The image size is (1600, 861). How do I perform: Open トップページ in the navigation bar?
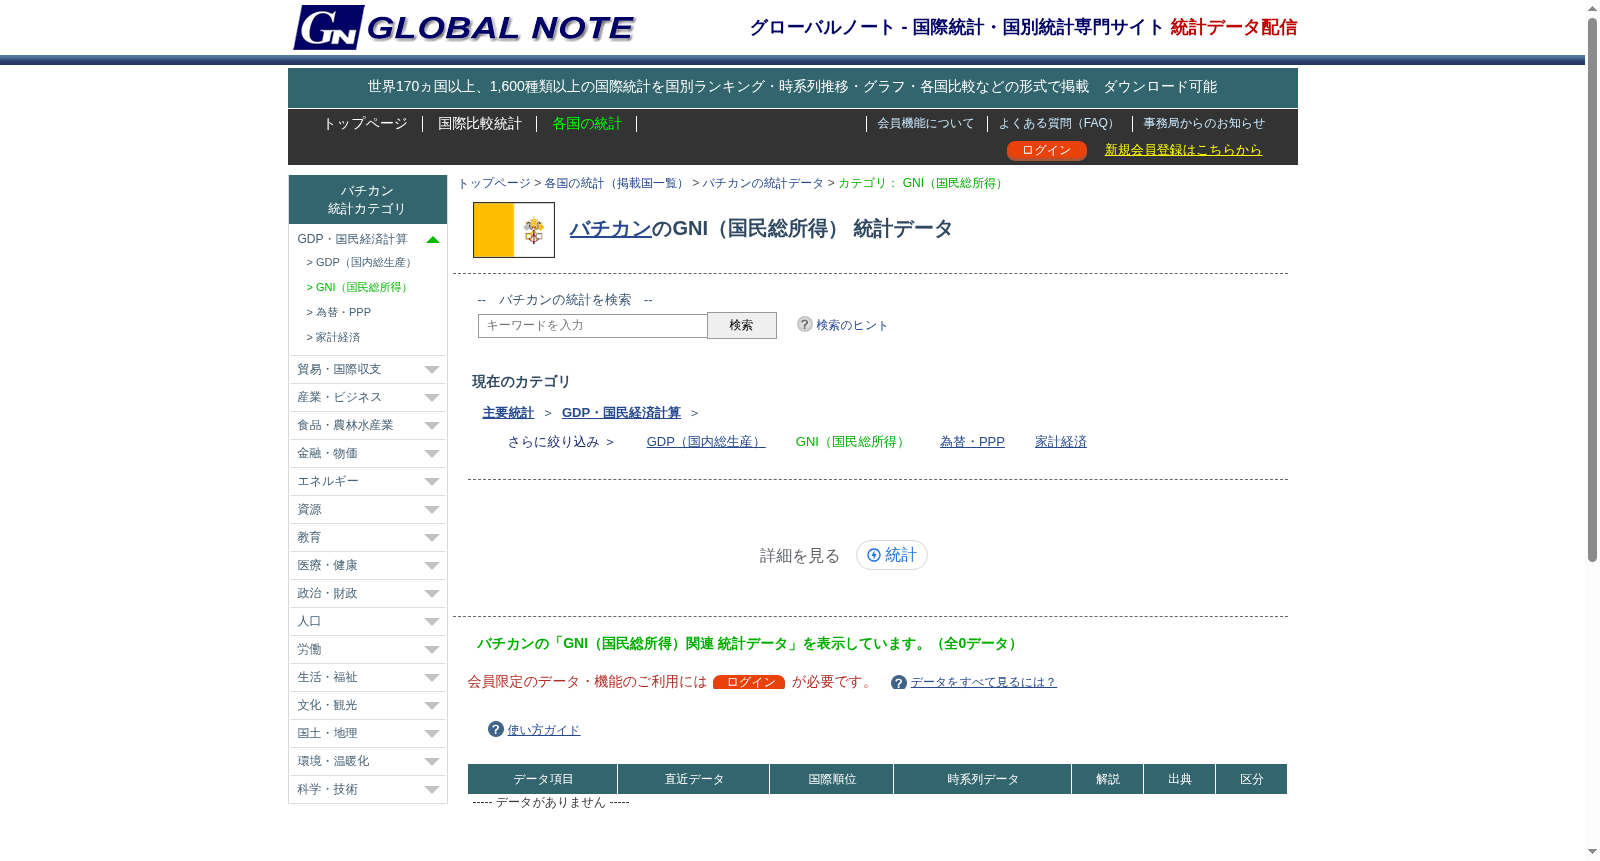pyautogui.click(x=365, y=123)
